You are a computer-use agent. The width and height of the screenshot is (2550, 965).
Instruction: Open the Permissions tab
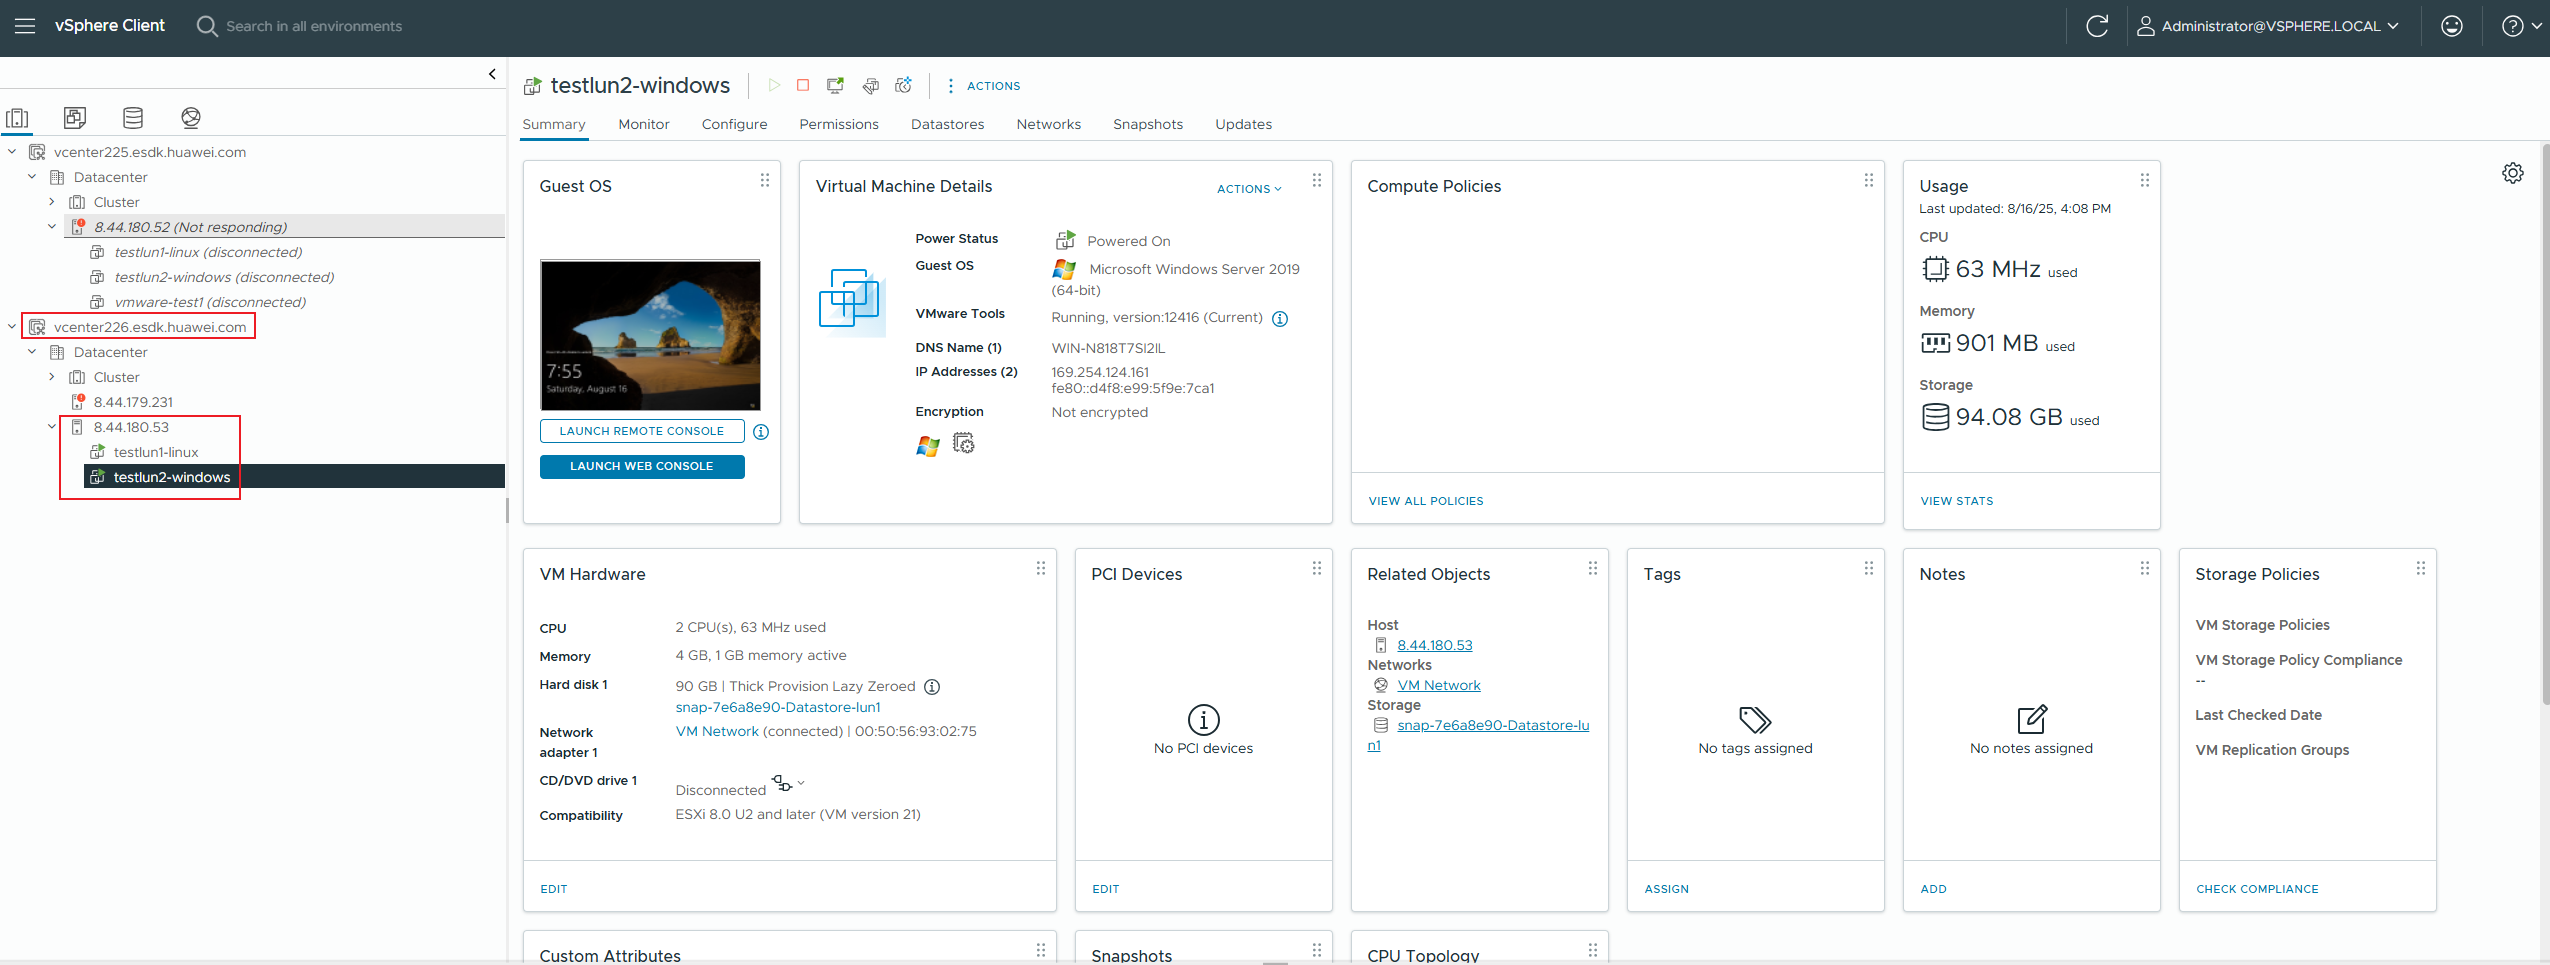pyautogui.click(x=838, y=124)
